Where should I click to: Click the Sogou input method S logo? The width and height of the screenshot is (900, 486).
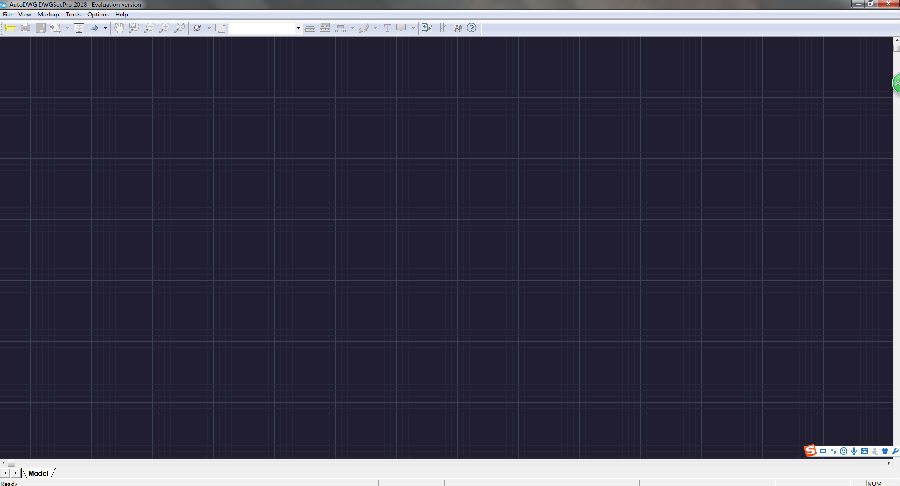tap(810, 451)
